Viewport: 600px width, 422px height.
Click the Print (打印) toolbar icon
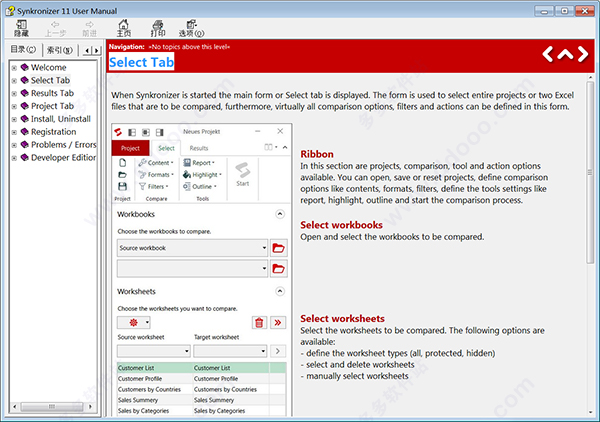(x=157, y=28)
